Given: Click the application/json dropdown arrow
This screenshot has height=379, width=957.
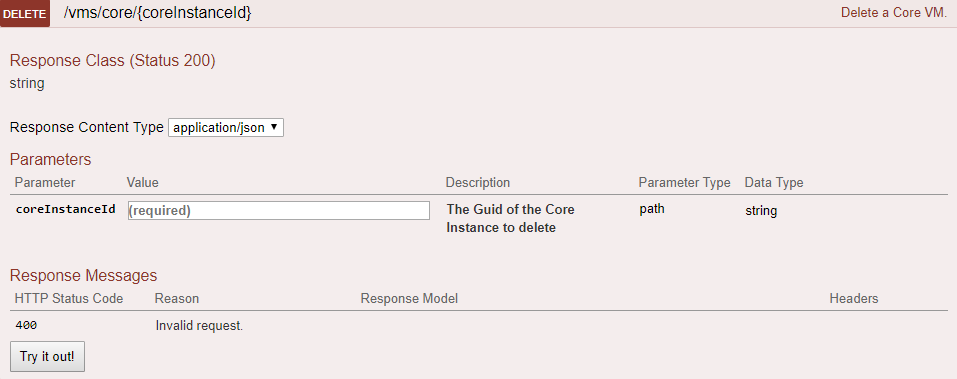Looking at the screenshot, I should pos(273,128).
